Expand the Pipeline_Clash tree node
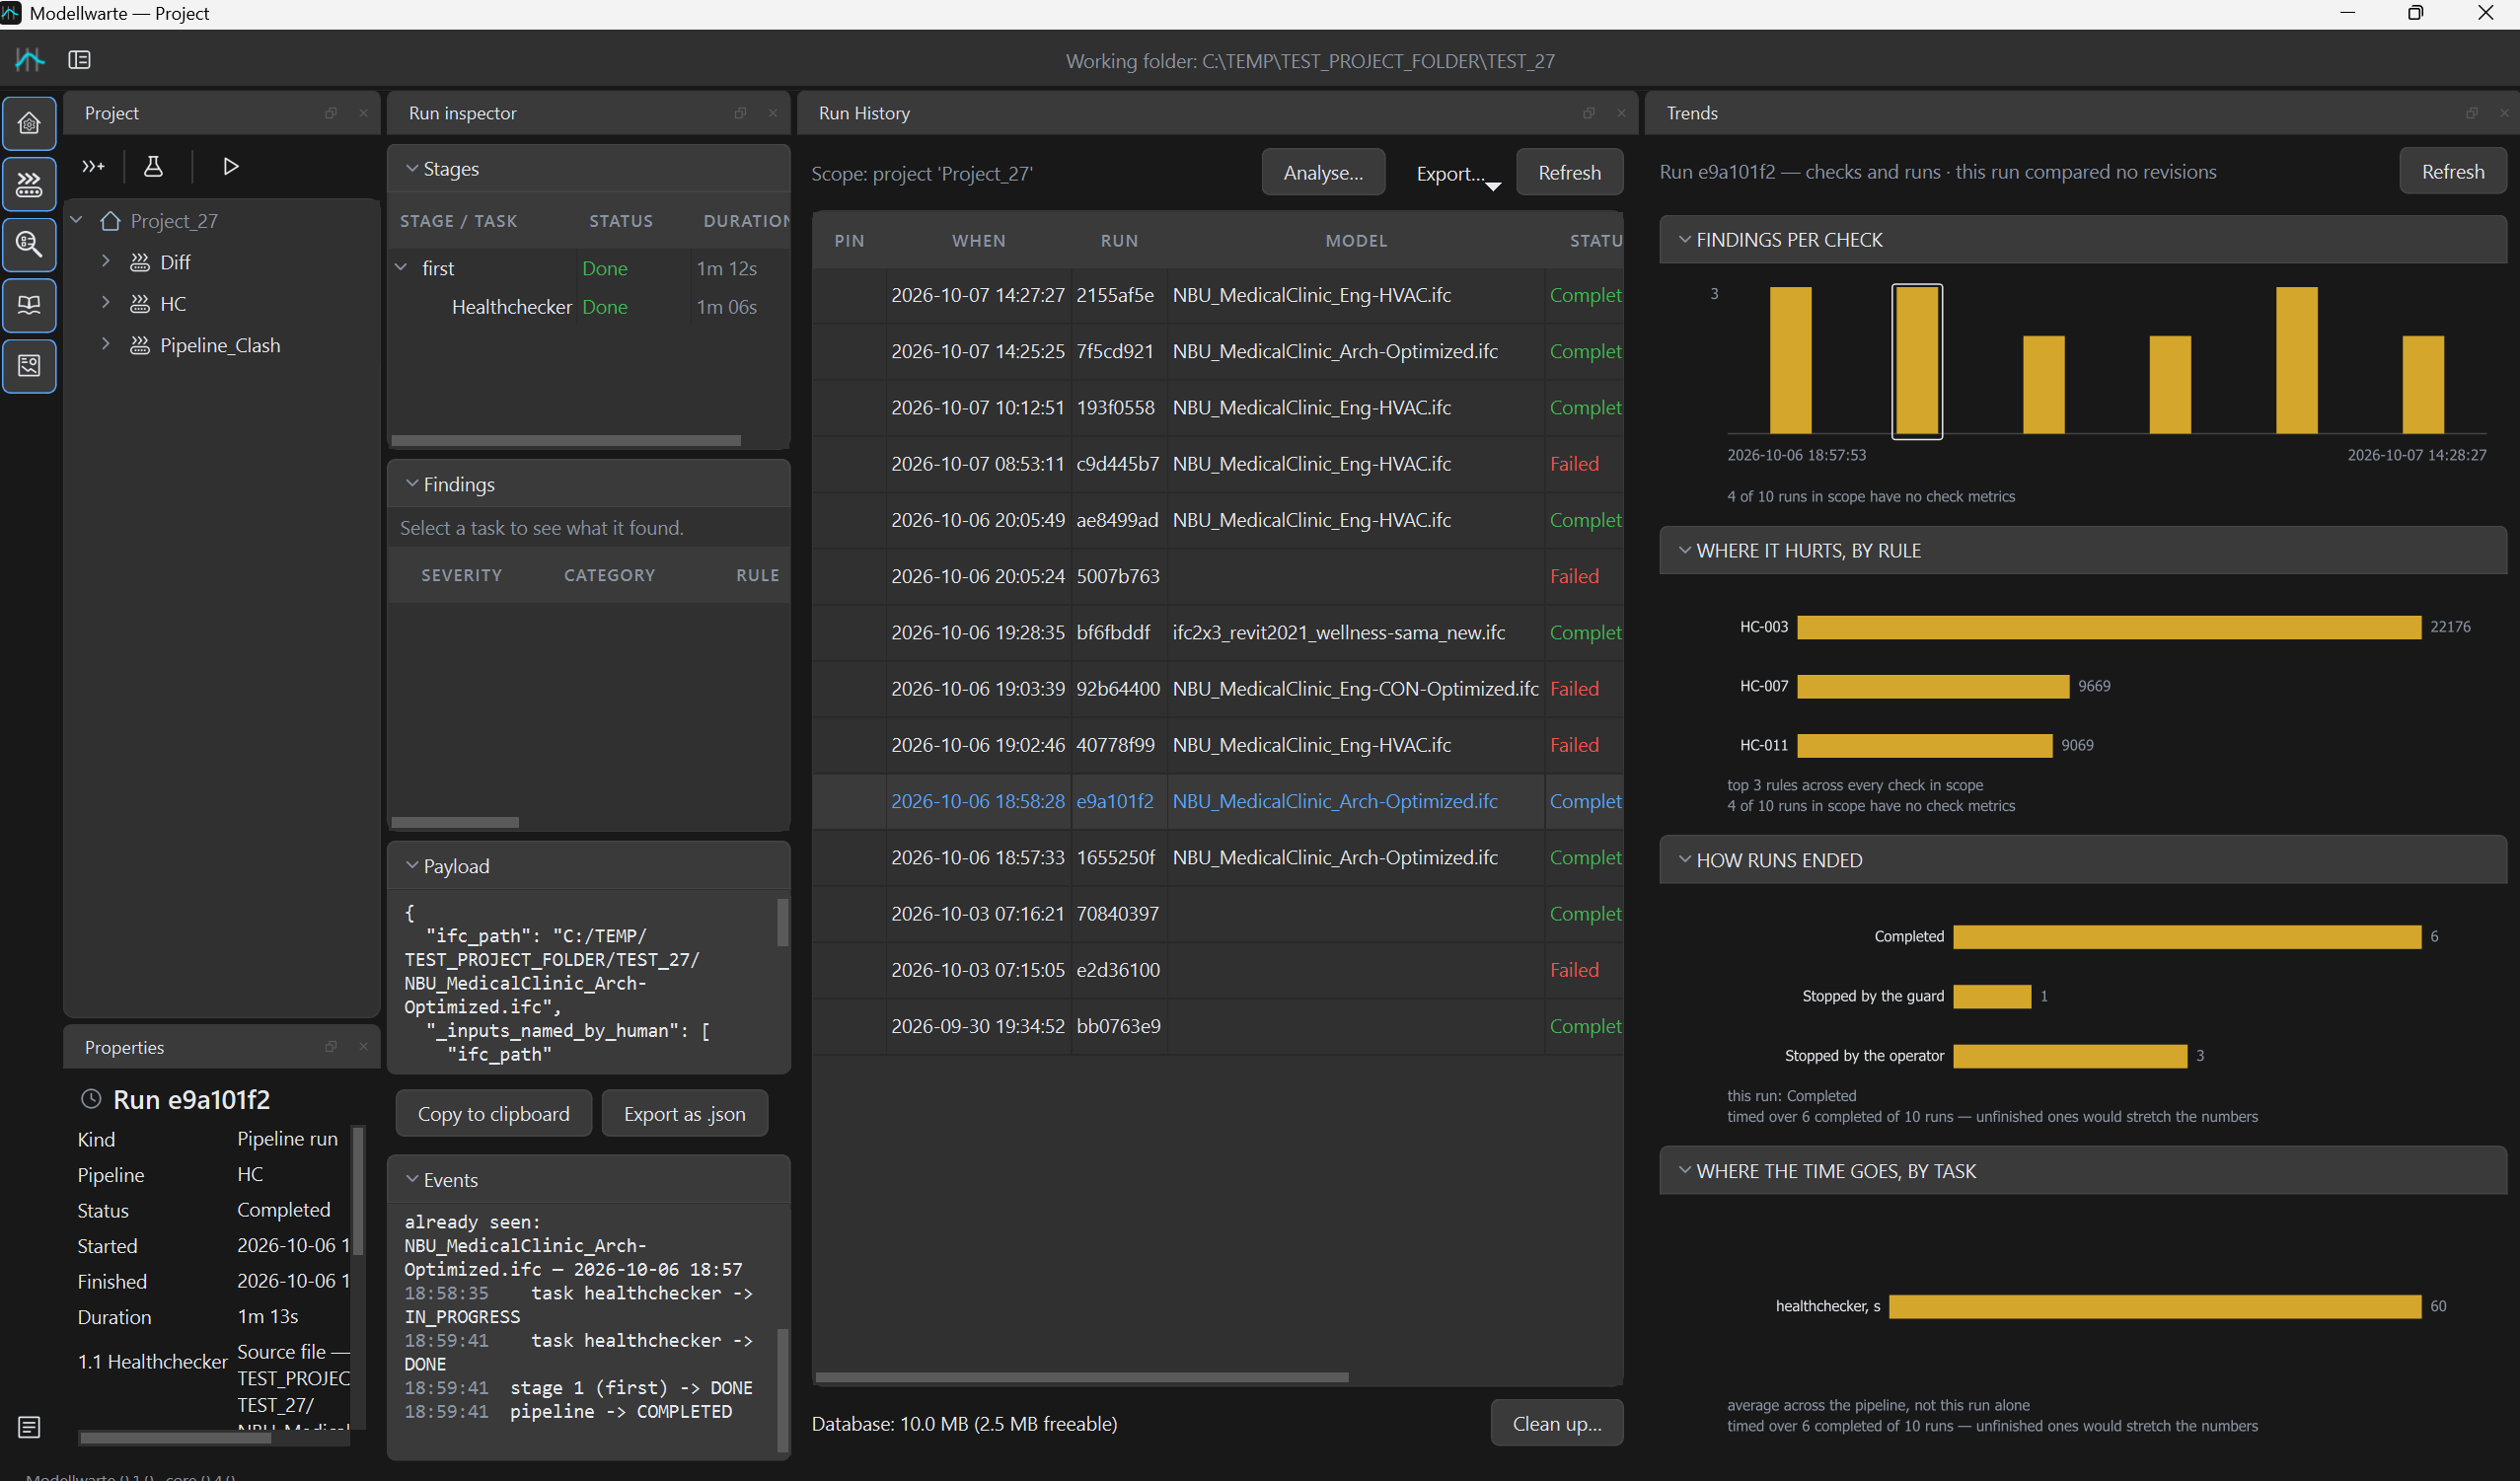This screenshot has height=1481, width=2520. 105,345
